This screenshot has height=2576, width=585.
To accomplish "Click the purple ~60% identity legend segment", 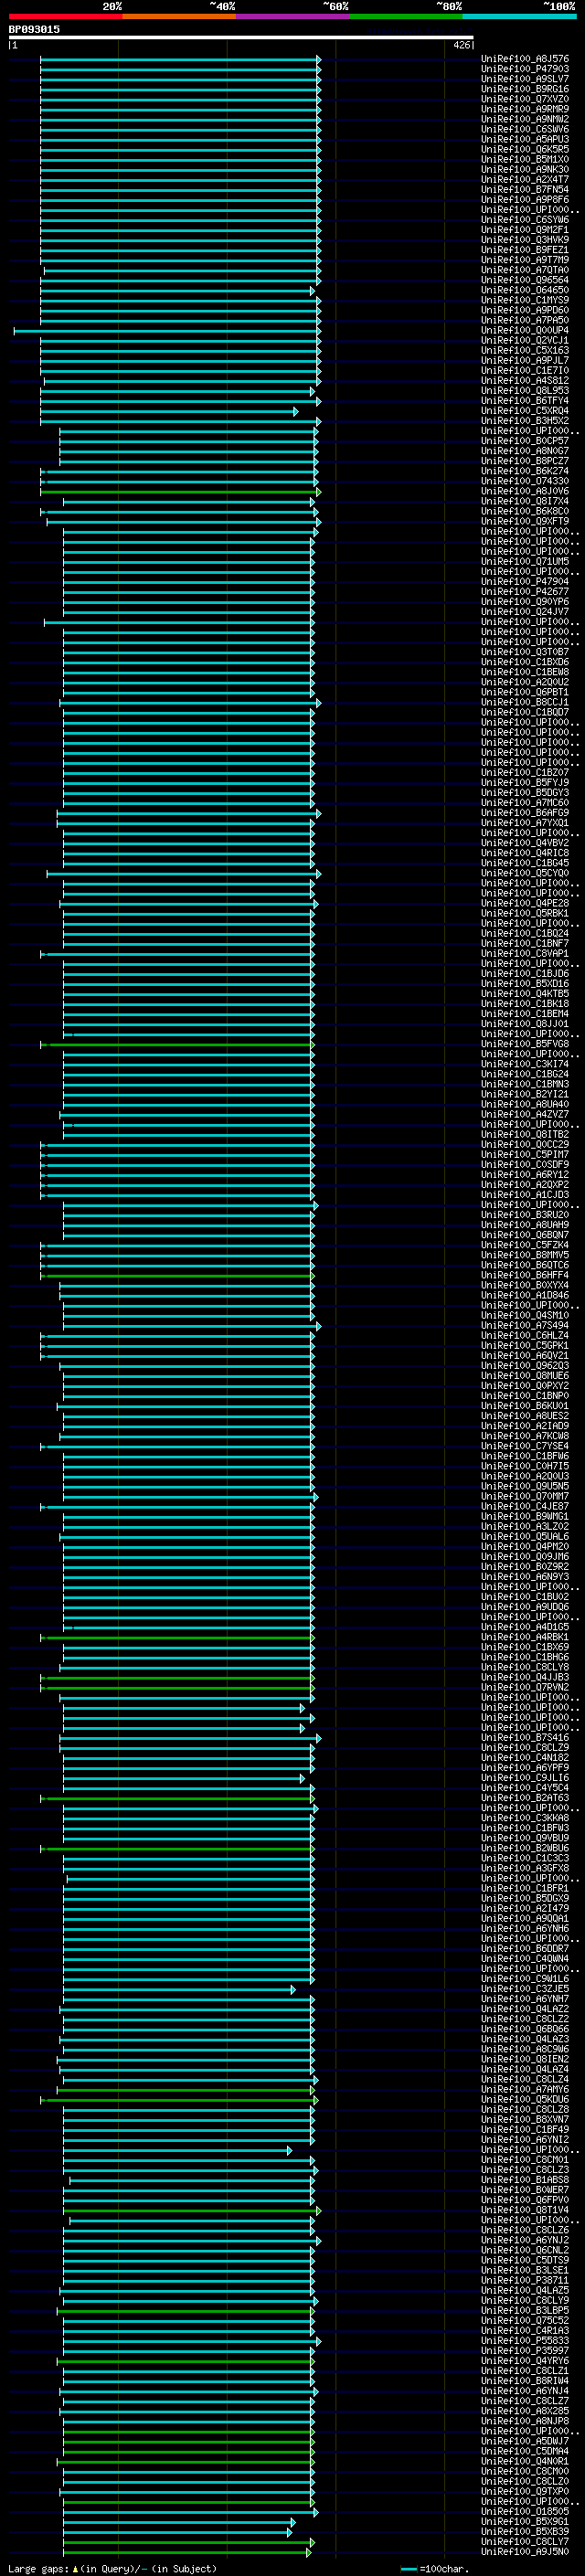I will click(292, 16).
